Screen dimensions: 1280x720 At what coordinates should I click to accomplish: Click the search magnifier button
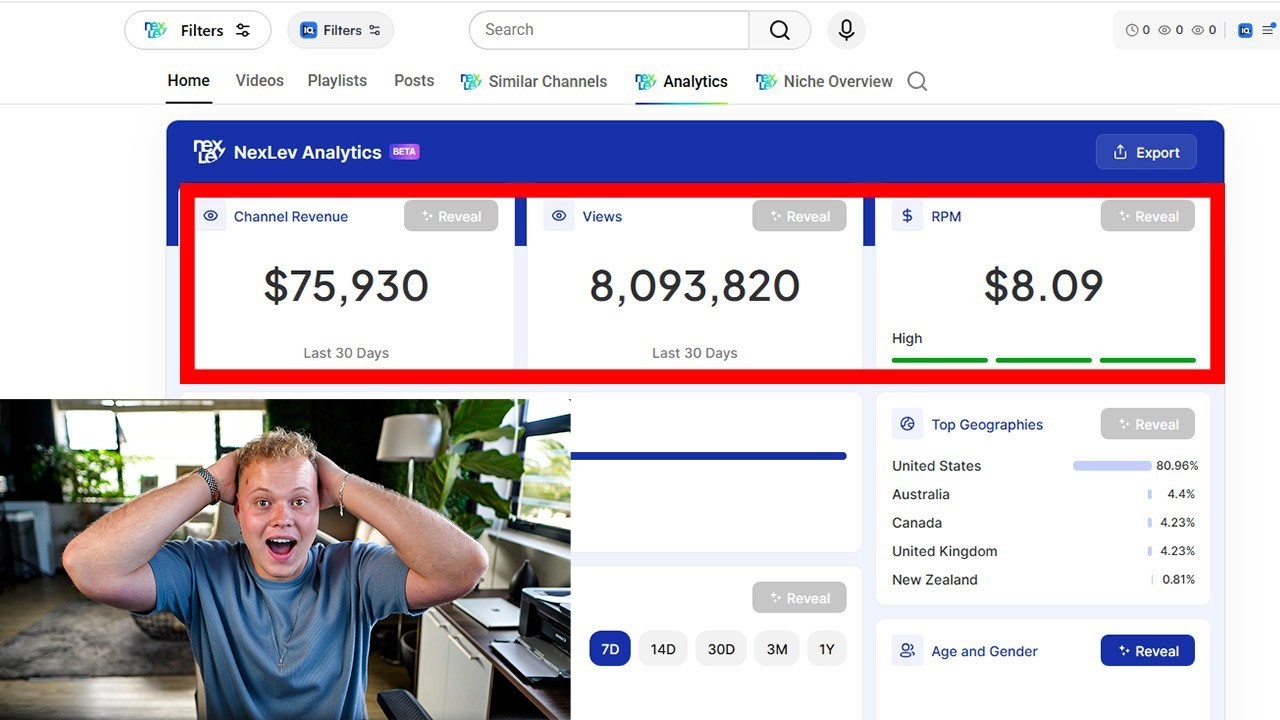tap(780, 30)
